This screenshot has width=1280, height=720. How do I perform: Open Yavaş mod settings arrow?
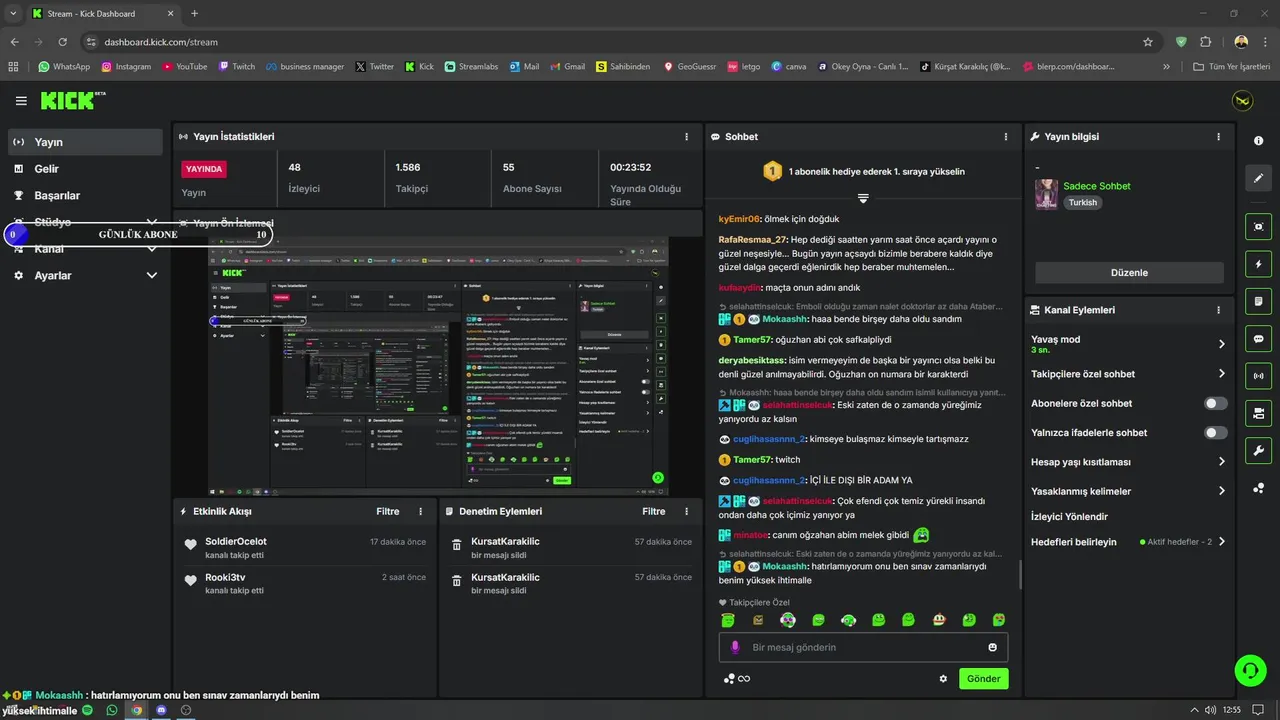tap(1221, 344)
